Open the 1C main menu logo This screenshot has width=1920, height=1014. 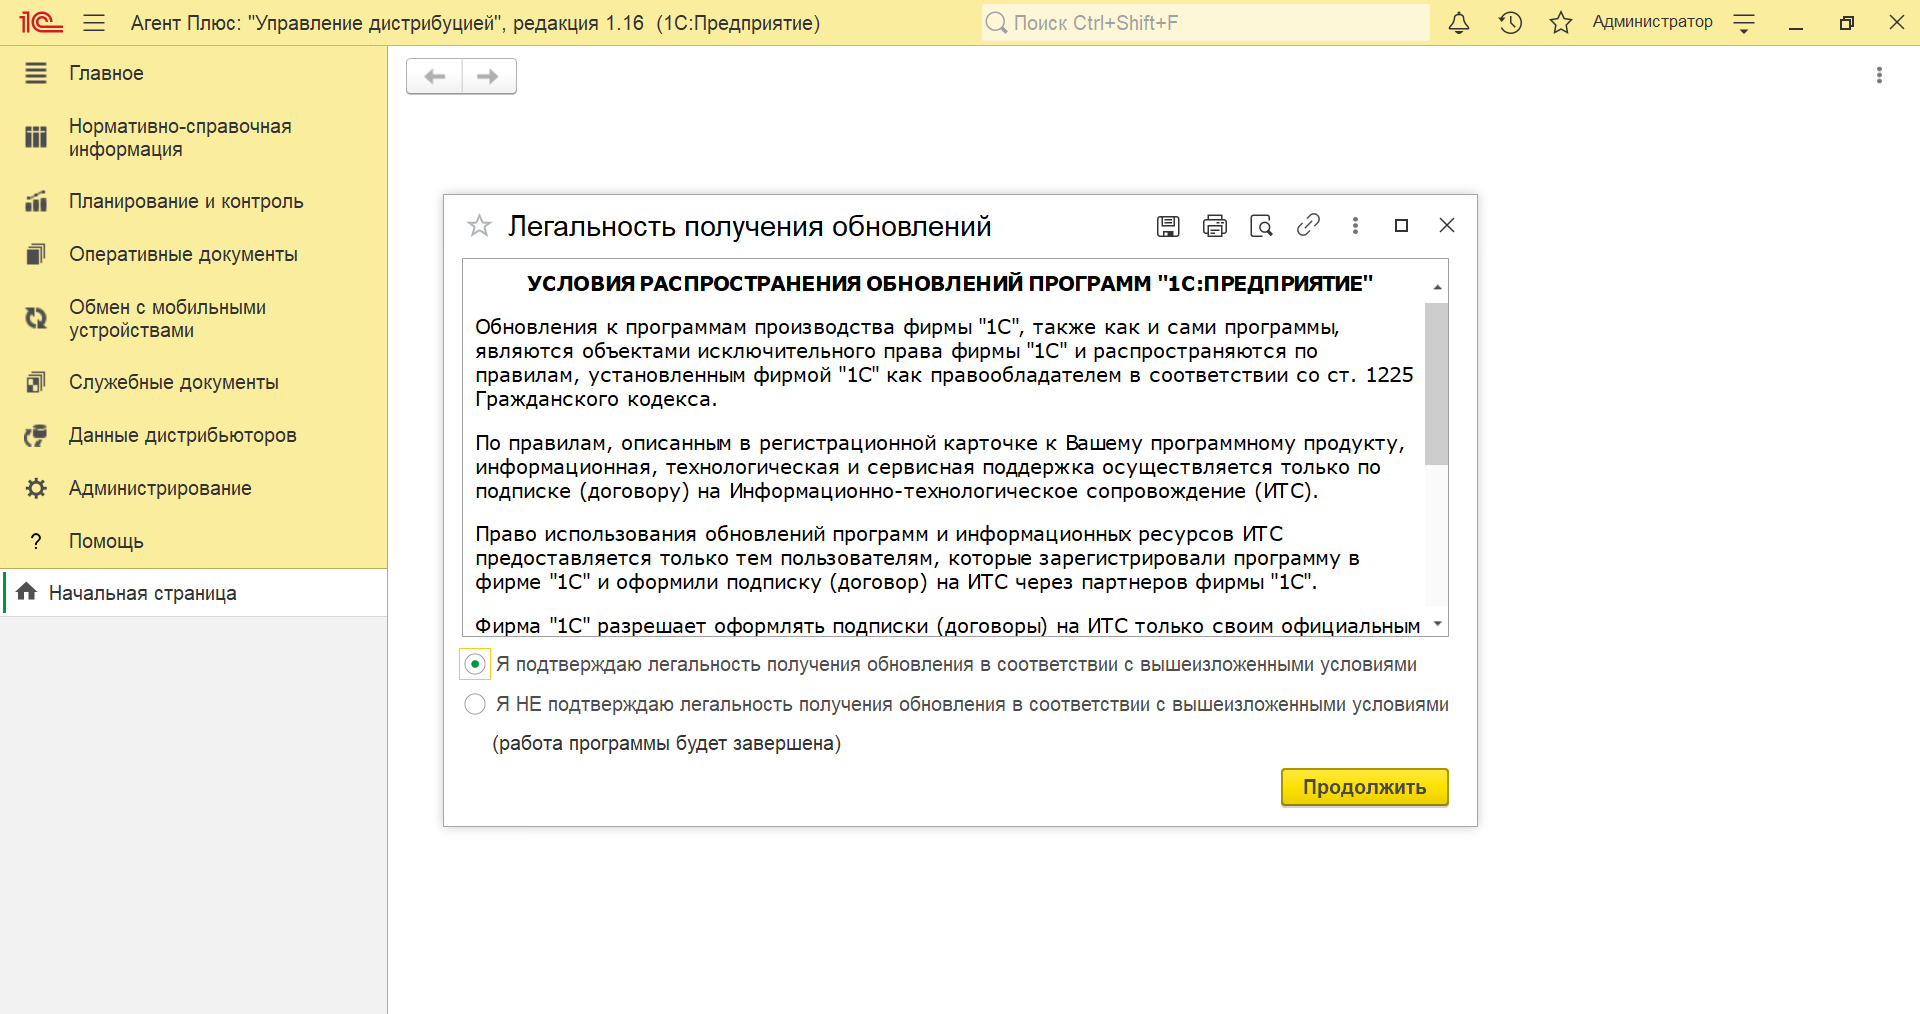click(41, 22)
